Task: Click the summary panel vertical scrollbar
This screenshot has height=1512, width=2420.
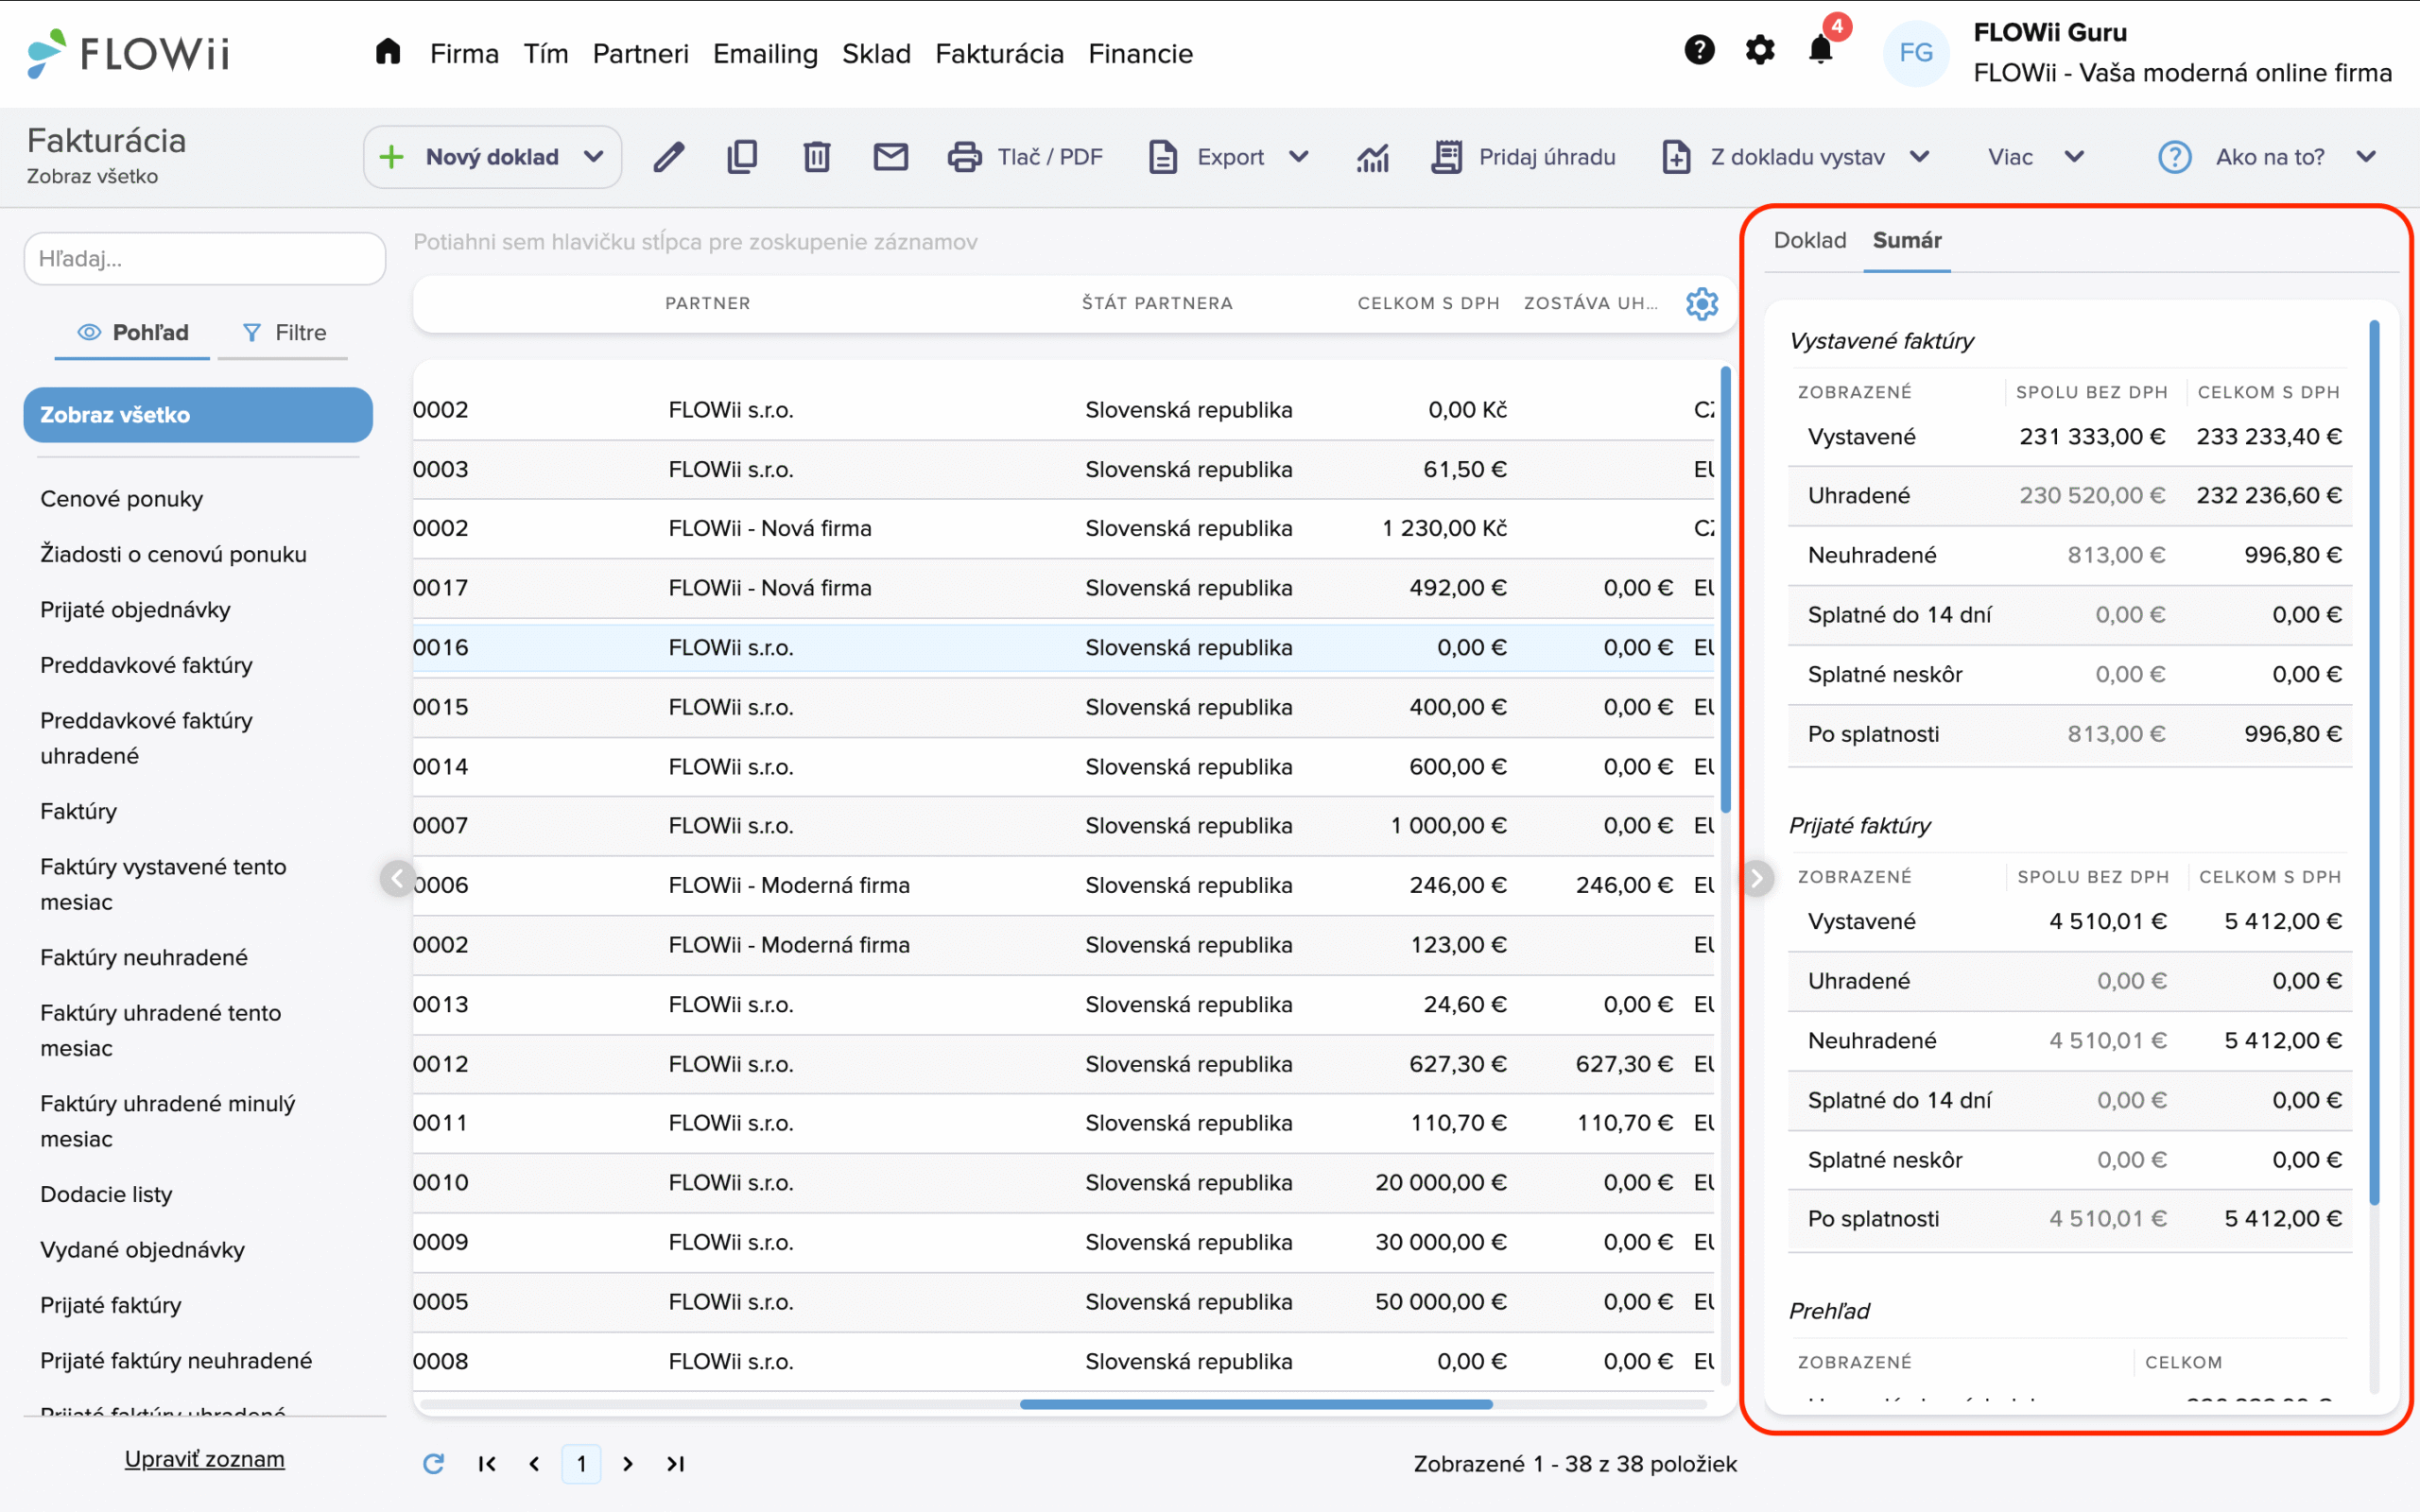Action: 2374,762
